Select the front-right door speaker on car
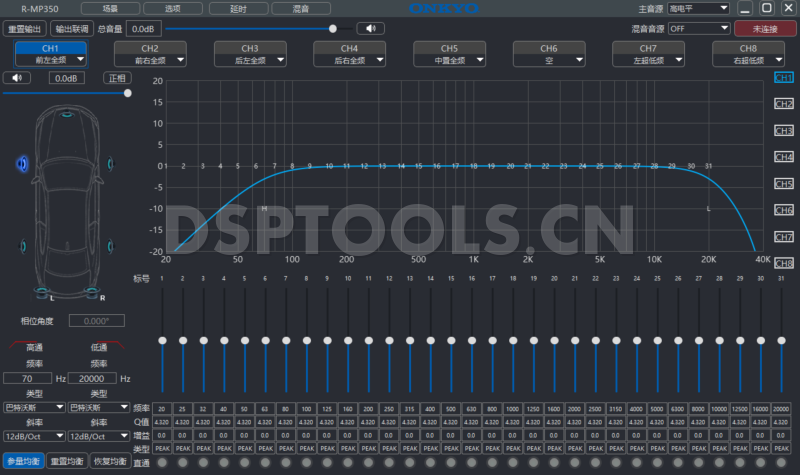This screenshot has width=800, height=475. click(x=111, y=164)
